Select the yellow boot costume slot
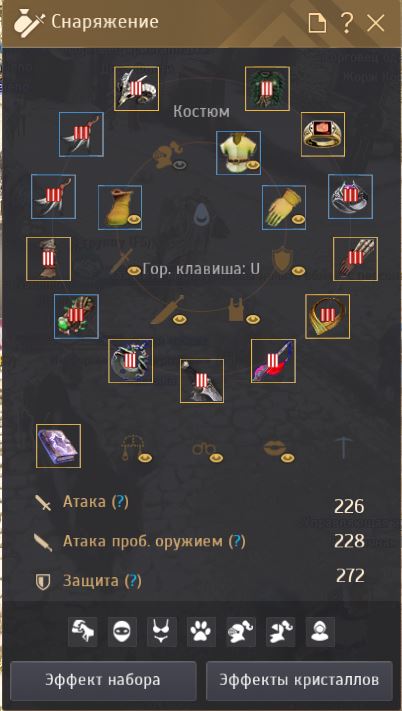The height and width of the screenshot is (711, 402). (x=120, y=207)
